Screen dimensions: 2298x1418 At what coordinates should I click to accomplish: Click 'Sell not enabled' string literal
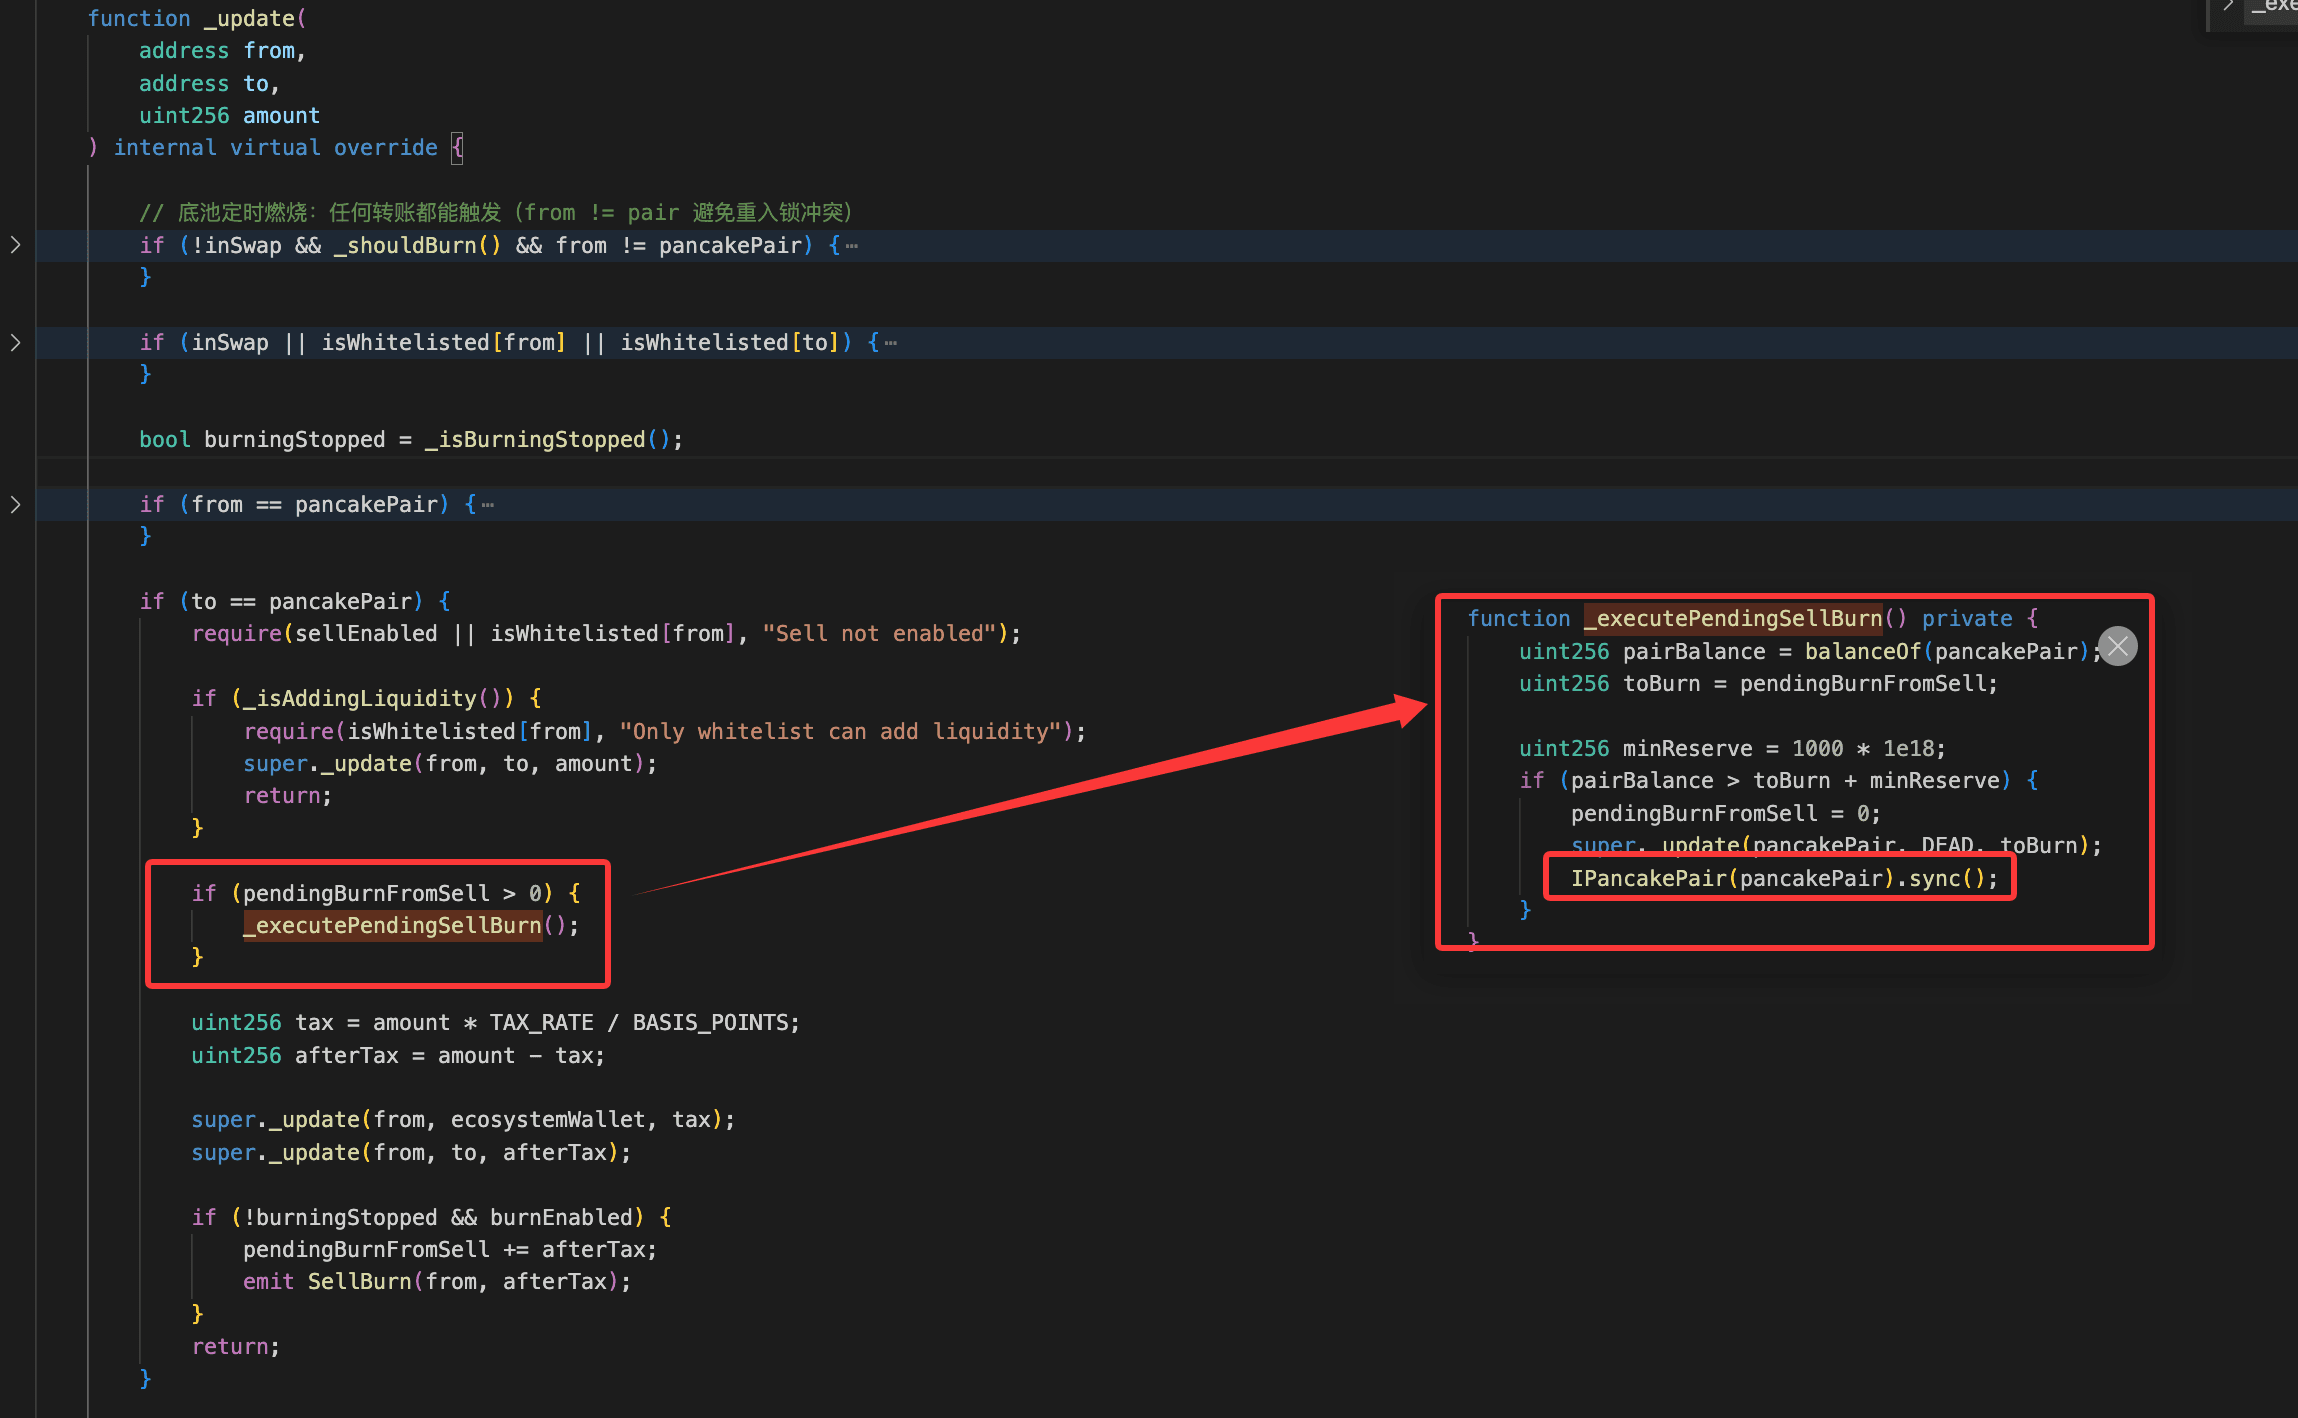880,633
